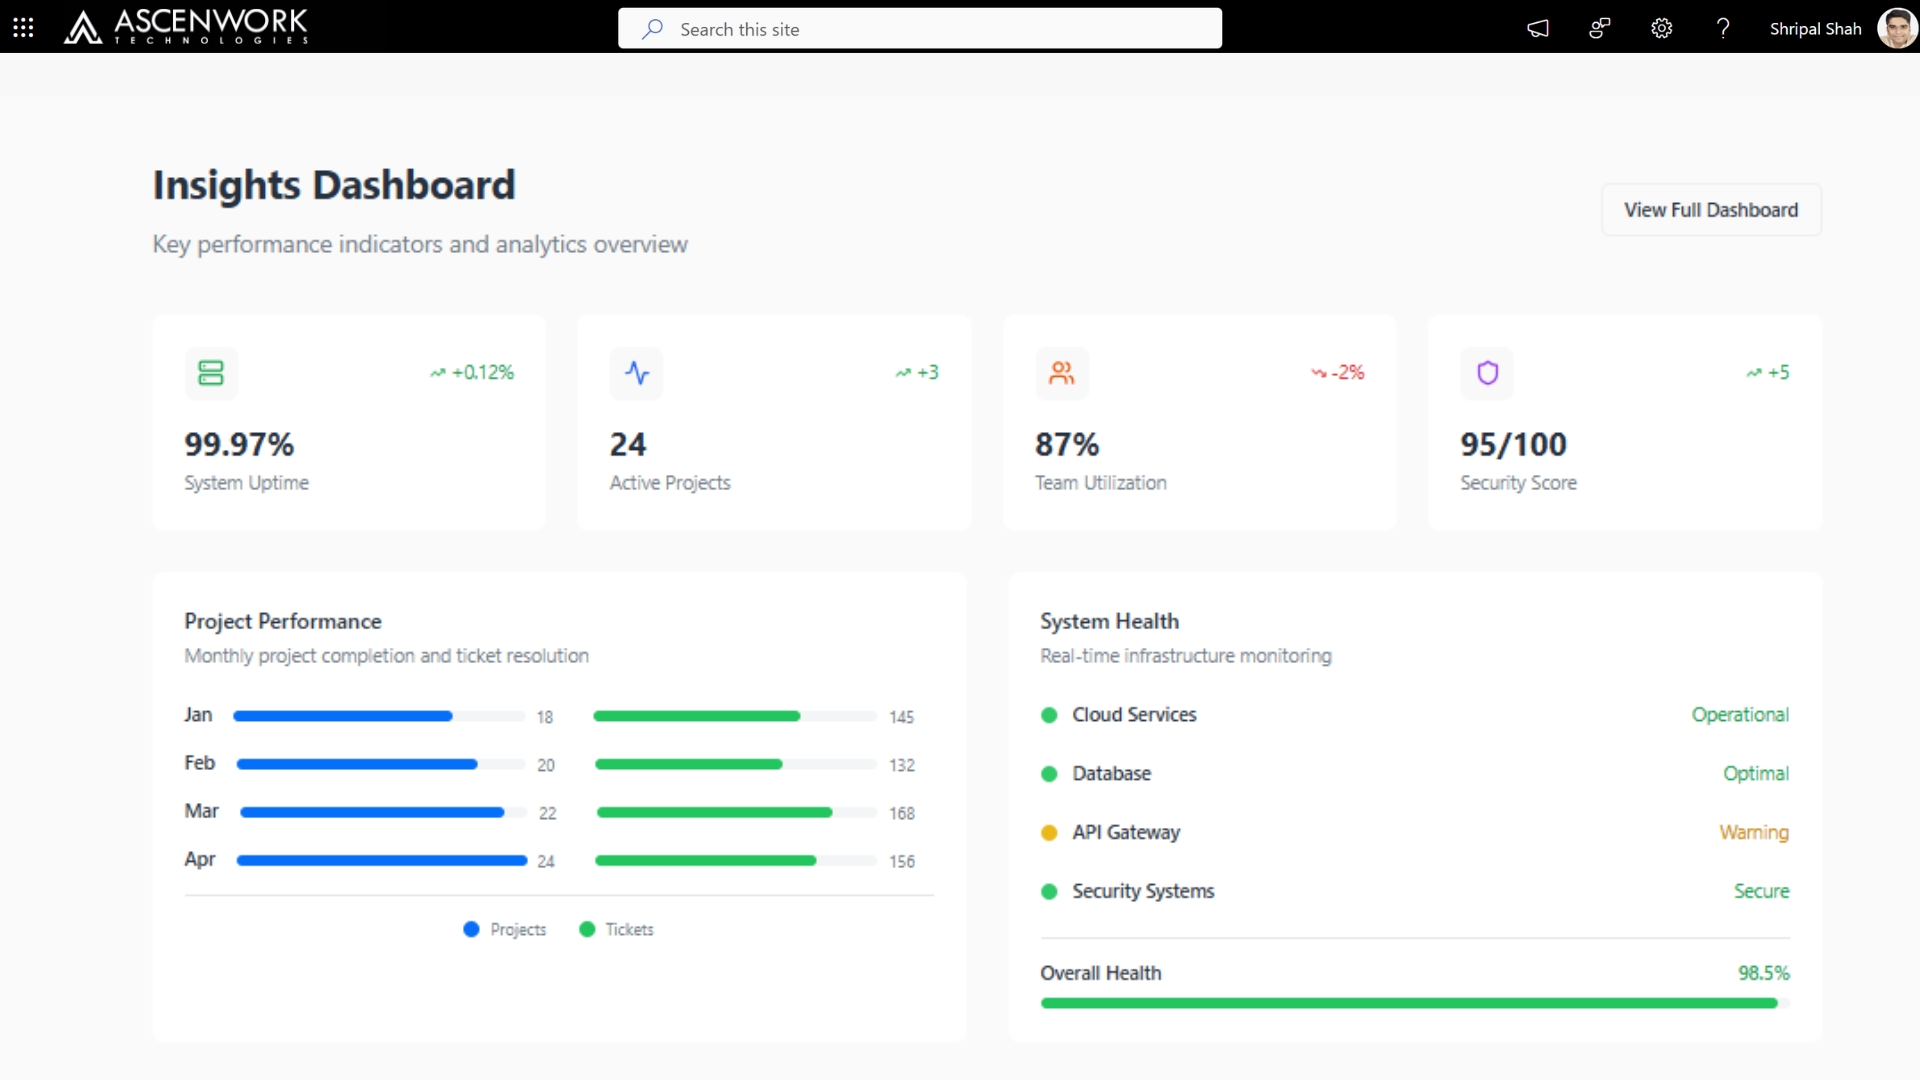
Task: Click the Jan blue projects bar
Action: tap(343, 716)
